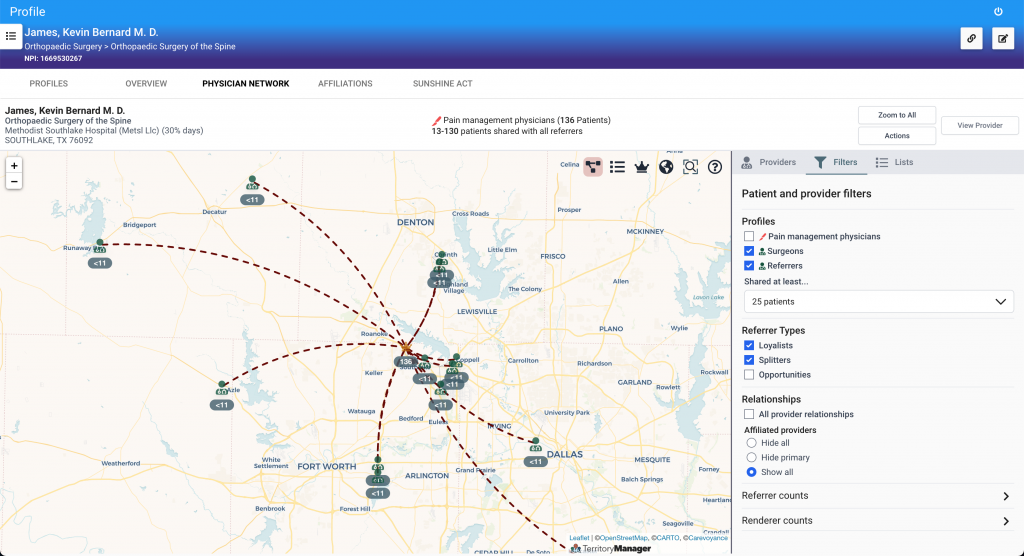Uncheck the Loyalists referrer type
Viewport: 1024px width, 556px height.
(x=749, y=346)
